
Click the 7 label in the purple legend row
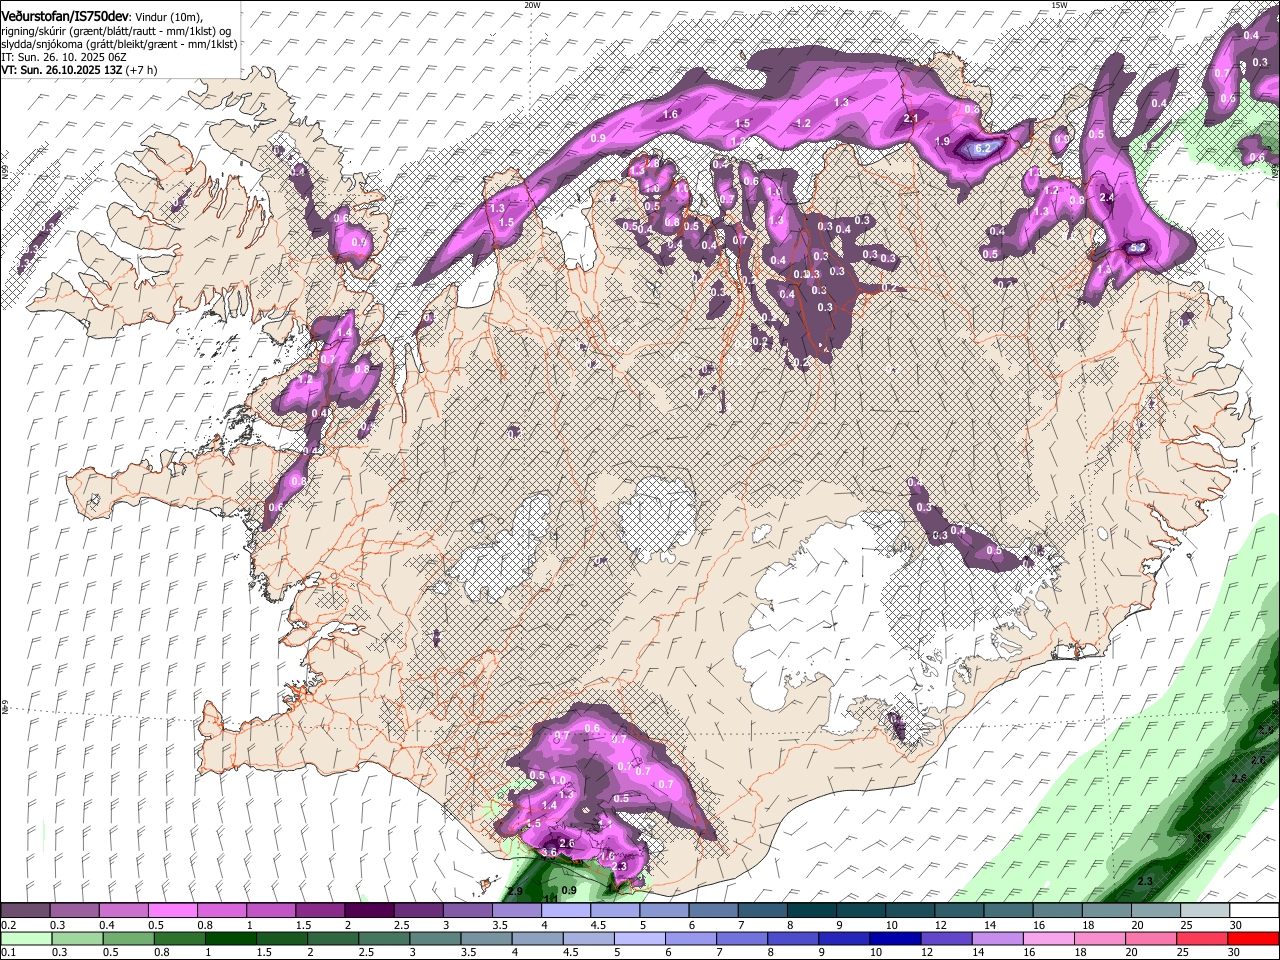click(x=741, y=925)
